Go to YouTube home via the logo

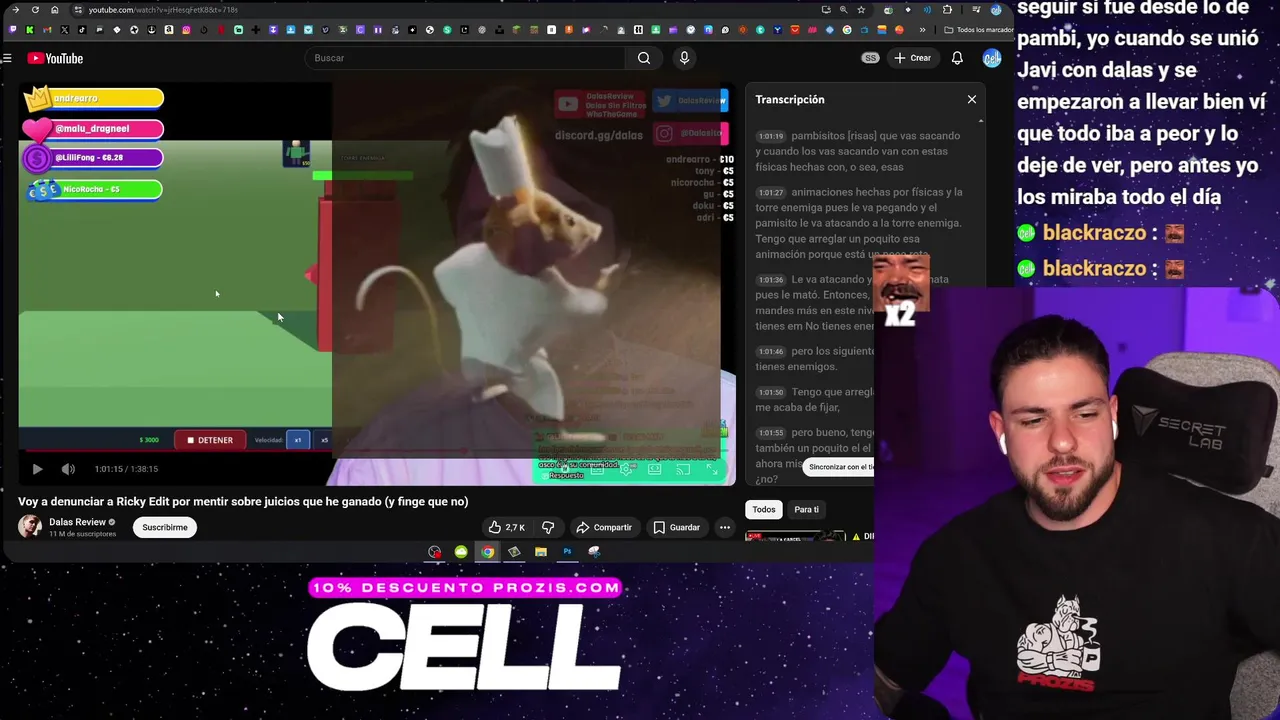point(55,58)
